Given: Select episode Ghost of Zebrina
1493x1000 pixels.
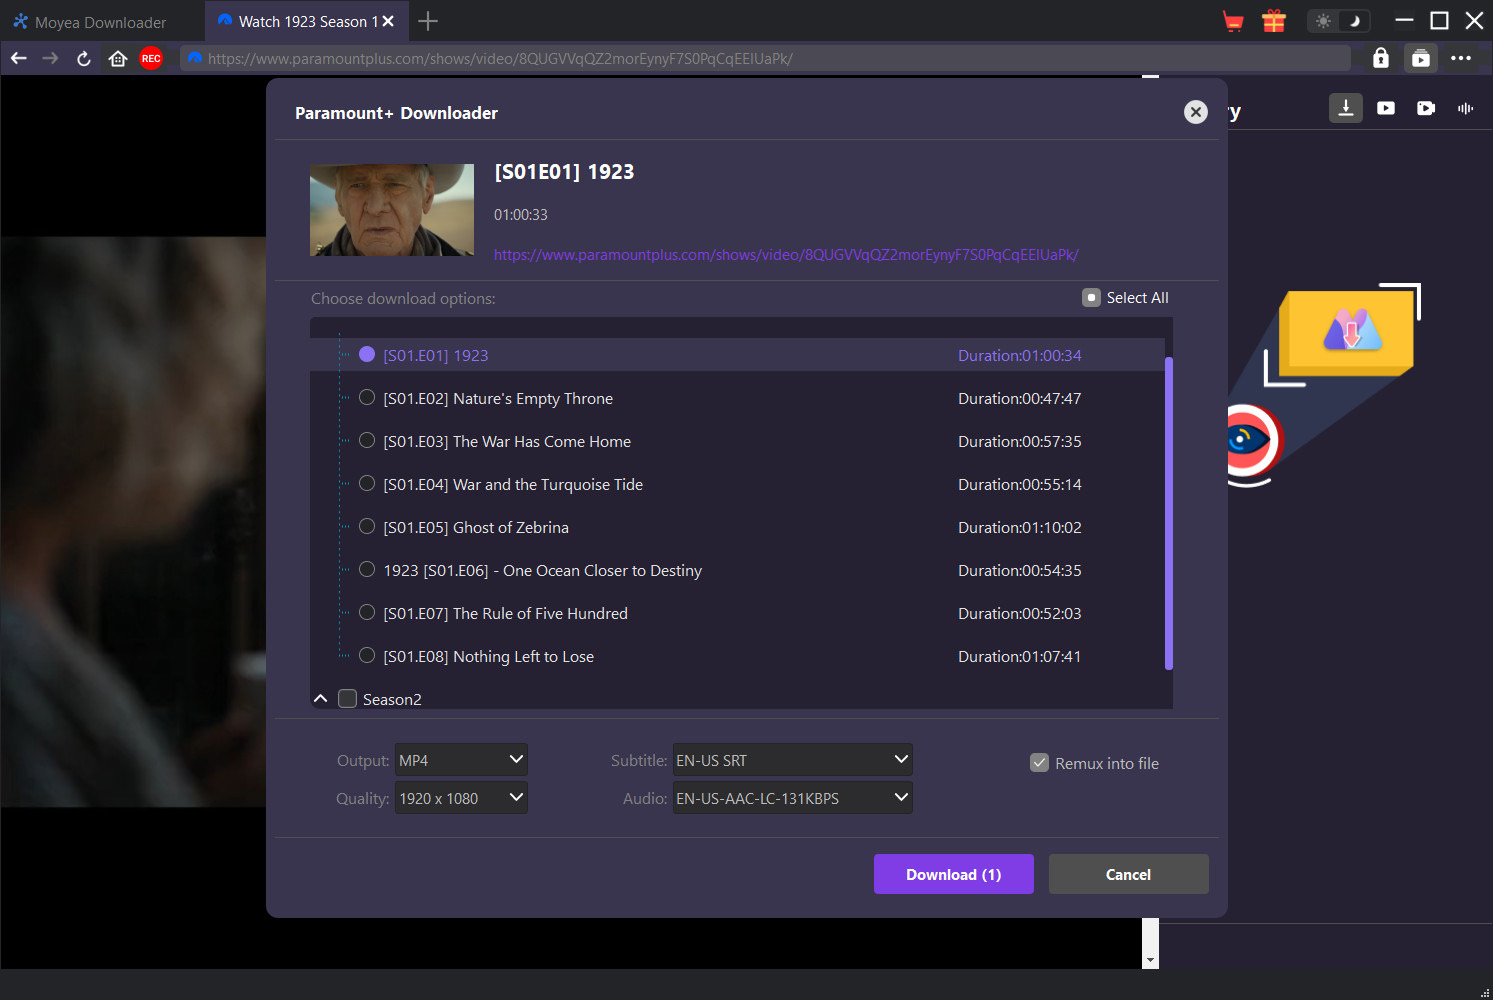Looking at the screenshot, I should 367,526.
